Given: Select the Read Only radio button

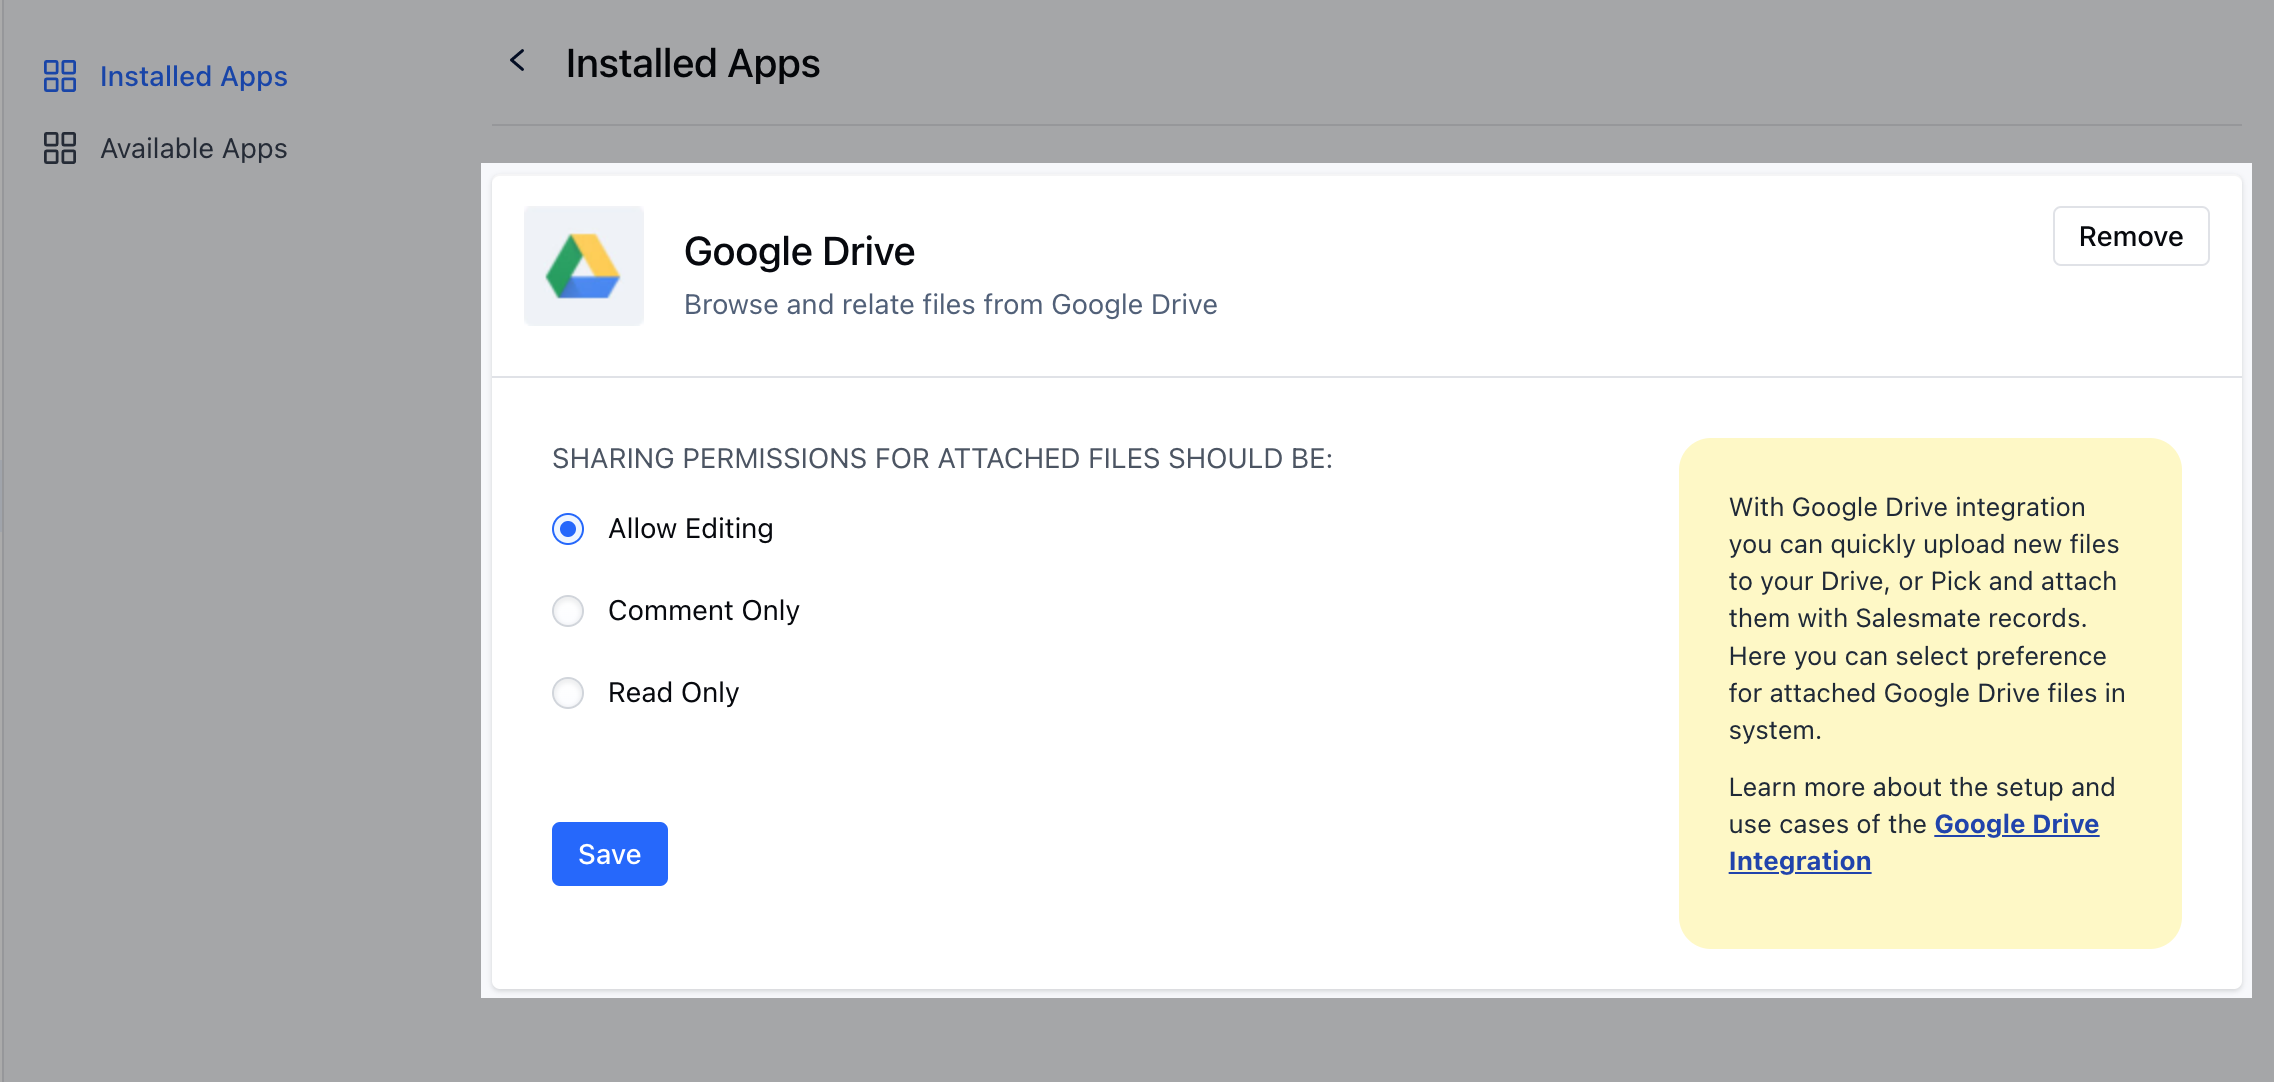Looking at the screenshot, I should 568,693.
